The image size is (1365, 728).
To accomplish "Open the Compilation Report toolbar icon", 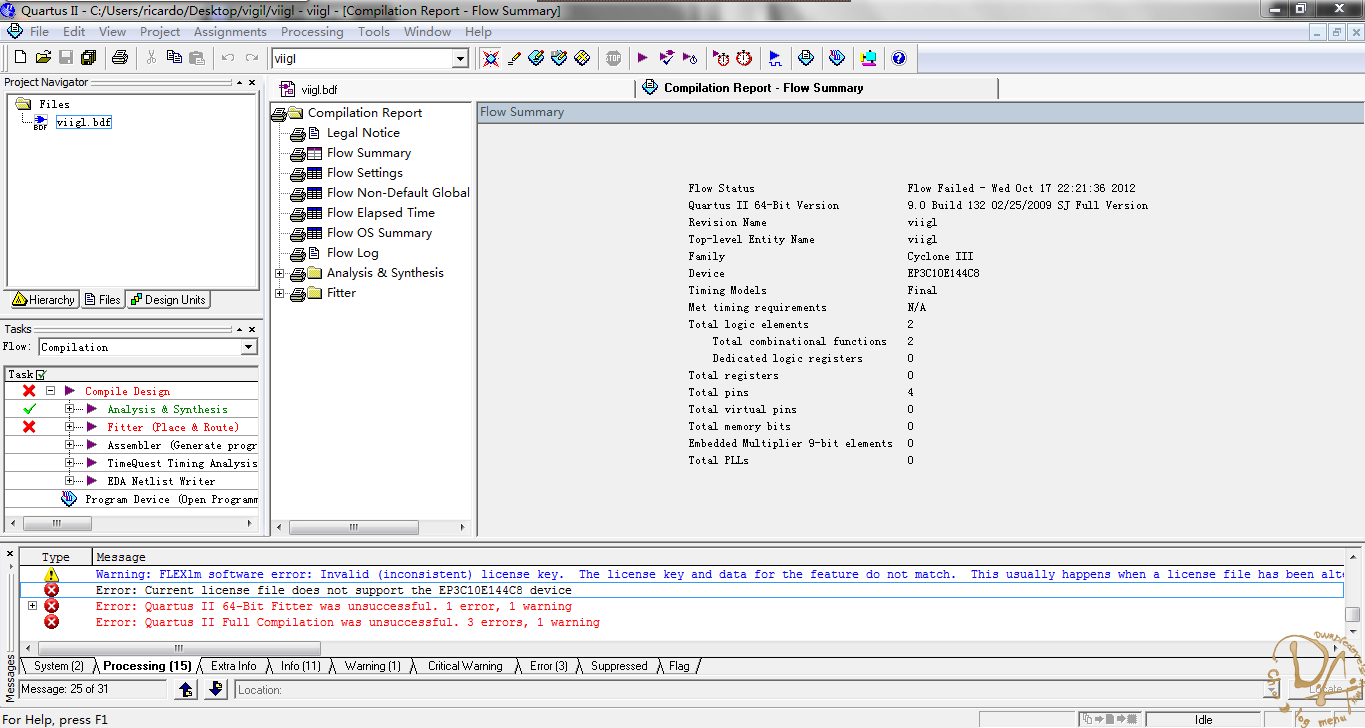I will click(806, 58).
